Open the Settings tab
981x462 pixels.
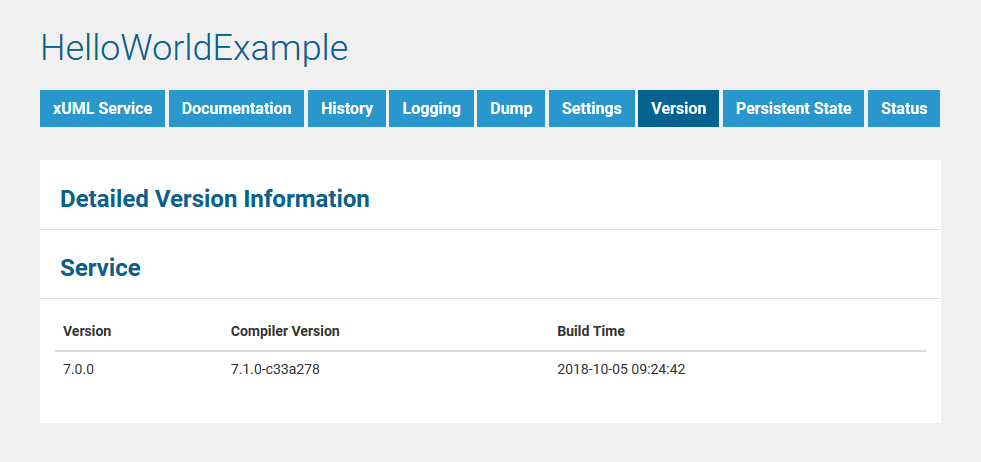pos(591,109)
